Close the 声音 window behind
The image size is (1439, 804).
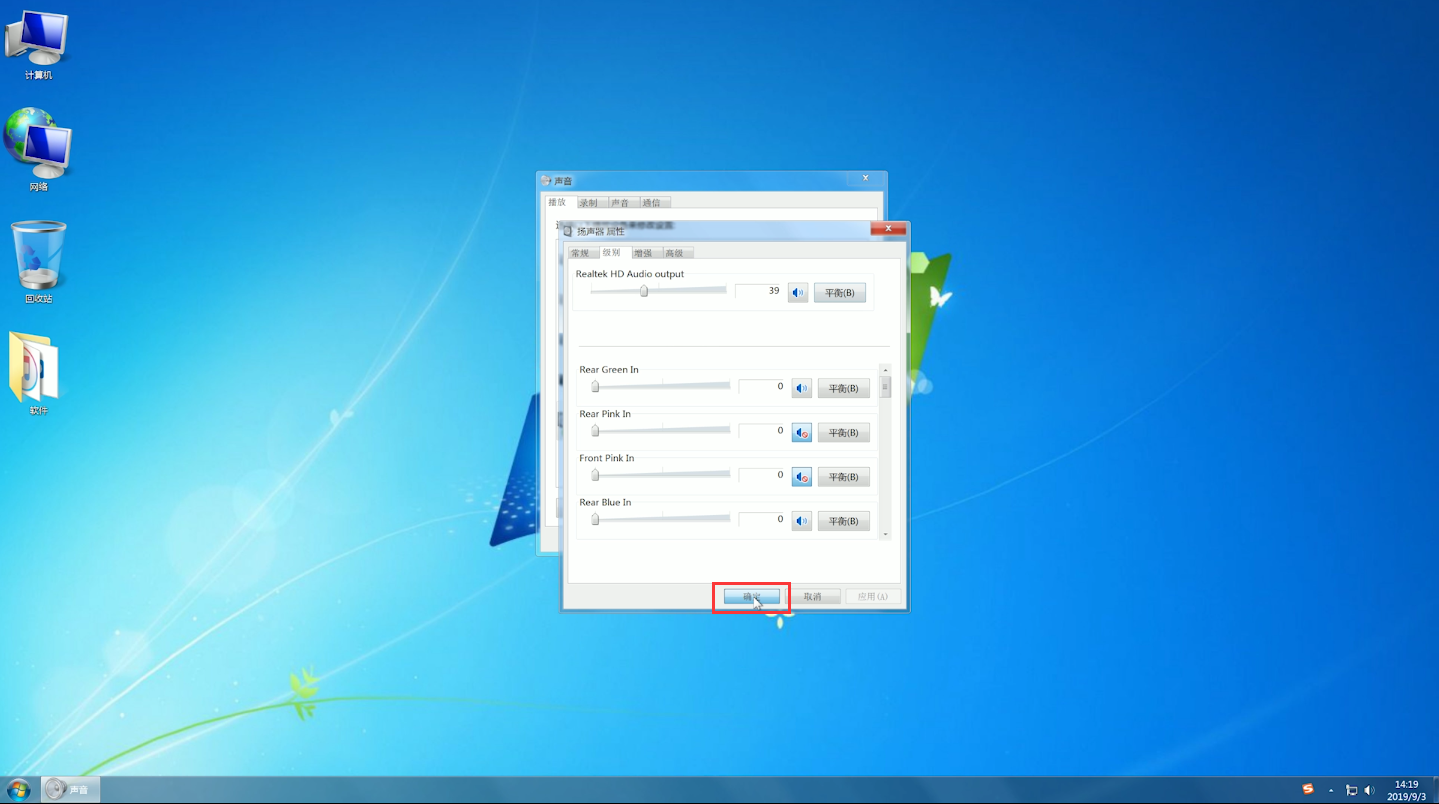(x=866, y=178)
